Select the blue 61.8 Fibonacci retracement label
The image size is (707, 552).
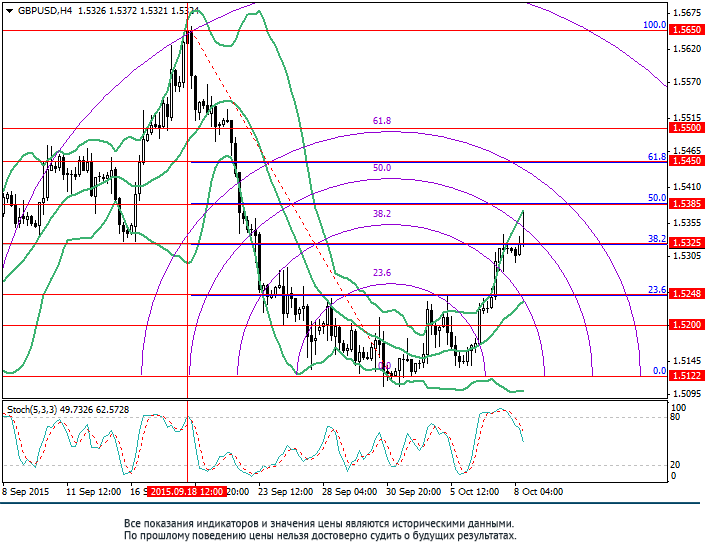pyautogui.click(x=657, y=156)
